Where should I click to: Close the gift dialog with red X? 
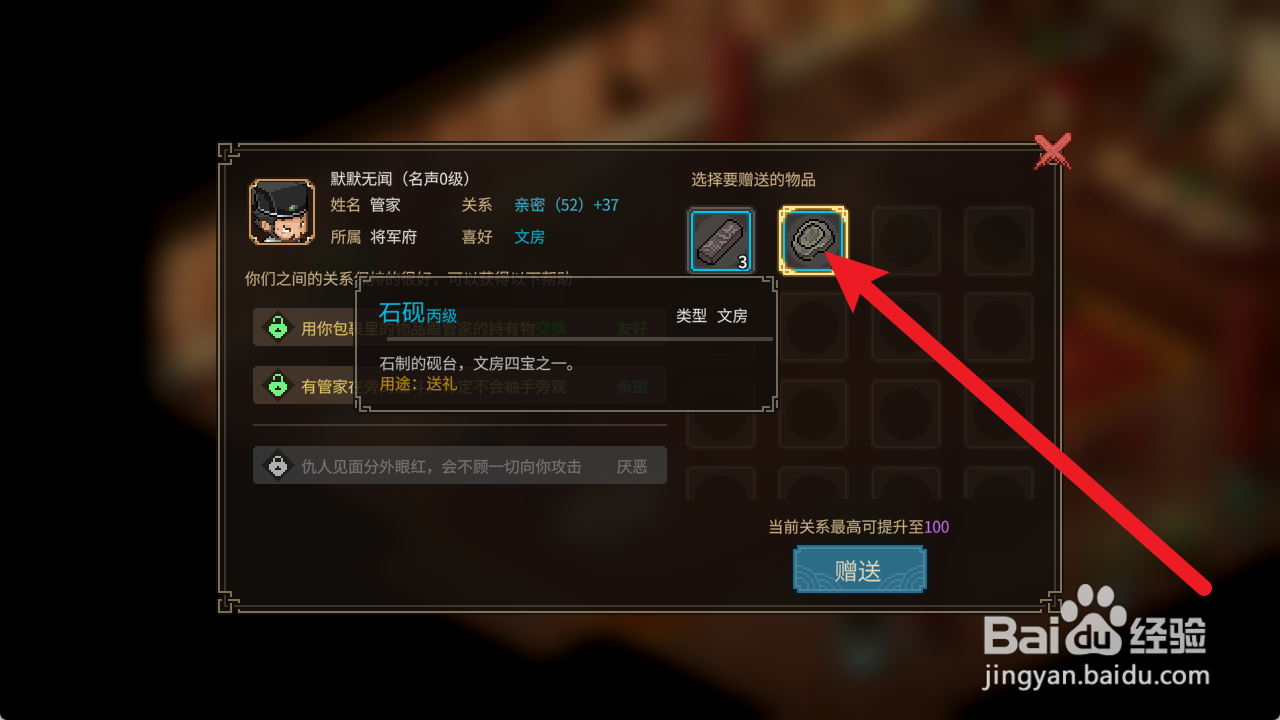click(1052, 152)
